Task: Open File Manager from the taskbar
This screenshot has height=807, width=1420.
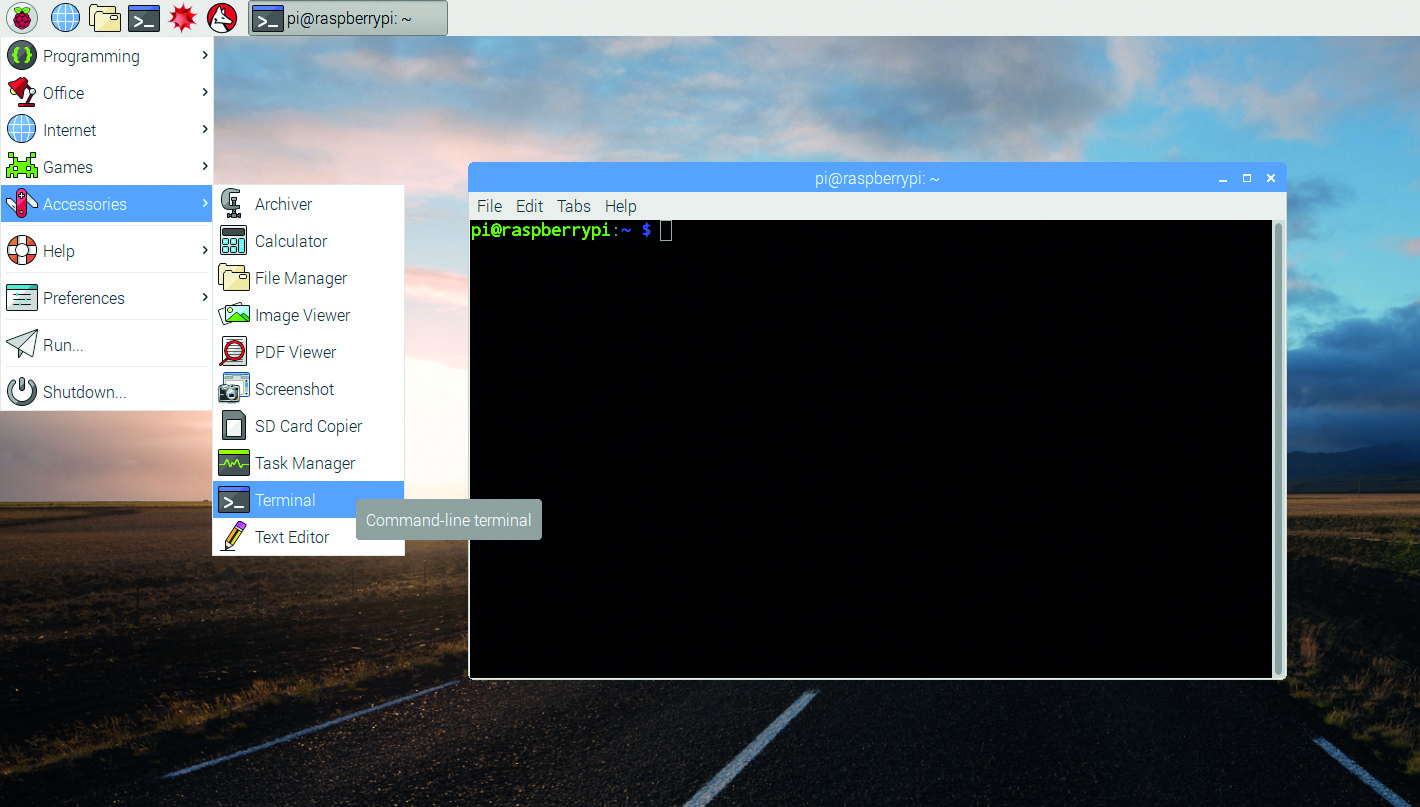Action: (105, 17)
